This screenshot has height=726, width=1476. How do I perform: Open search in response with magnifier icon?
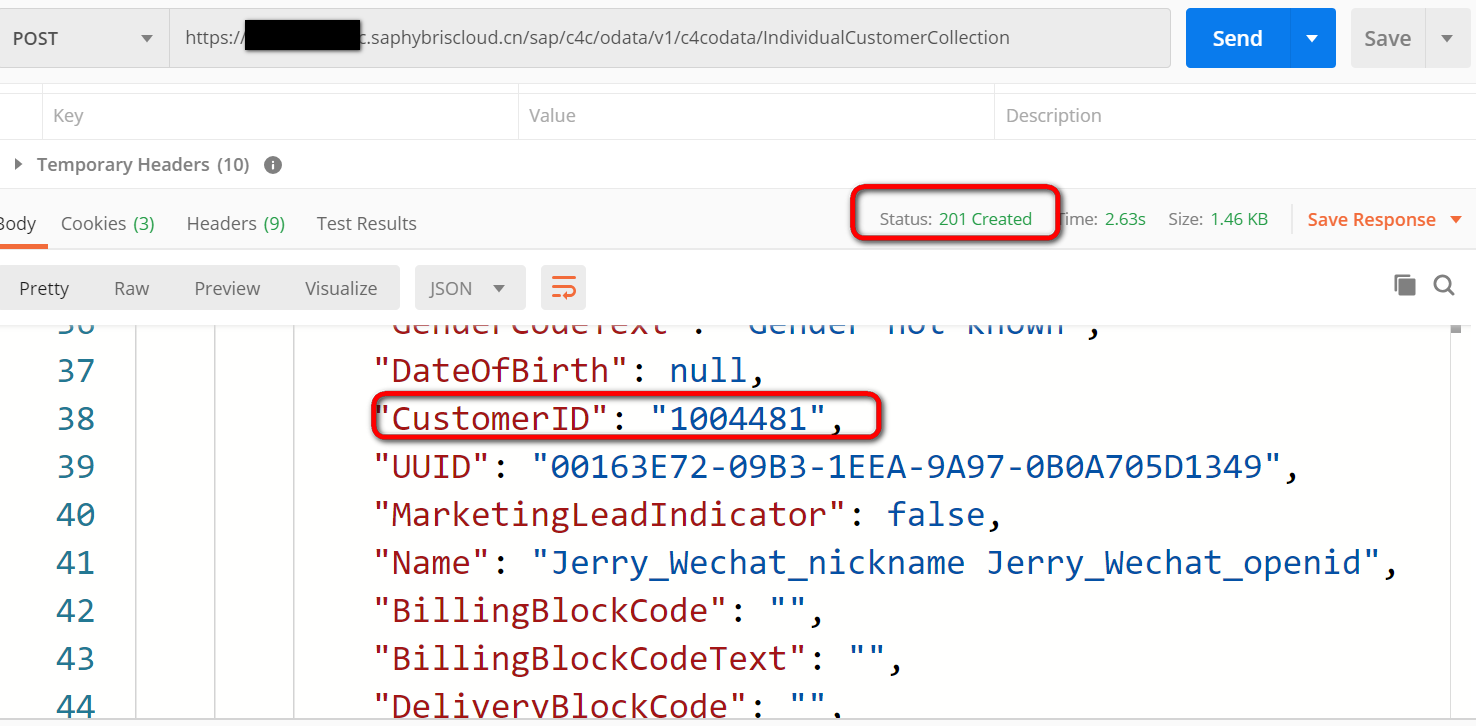coord(1444,286)
